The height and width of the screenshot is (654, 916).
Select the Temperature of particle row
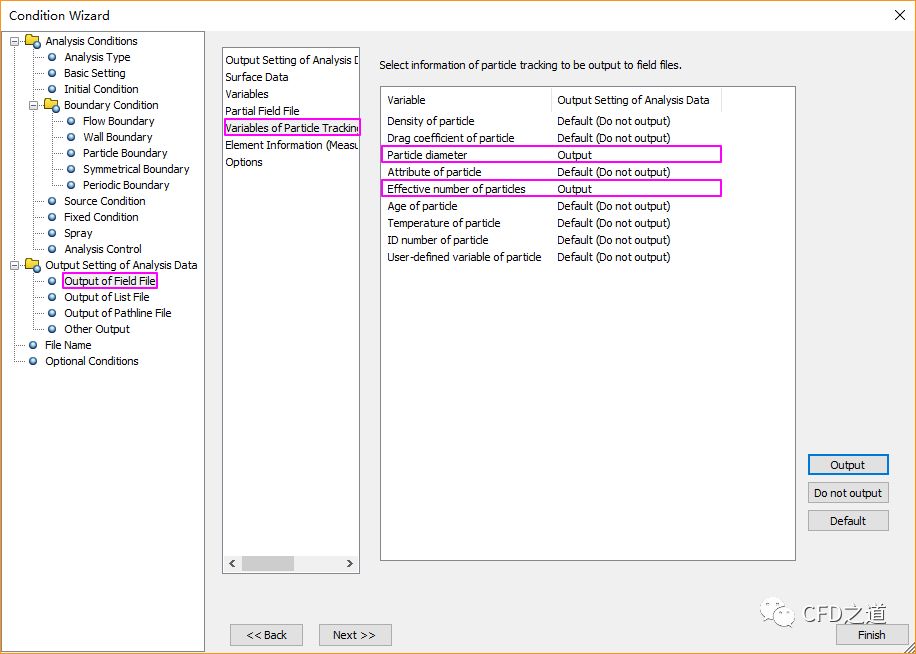pos(444,223)
